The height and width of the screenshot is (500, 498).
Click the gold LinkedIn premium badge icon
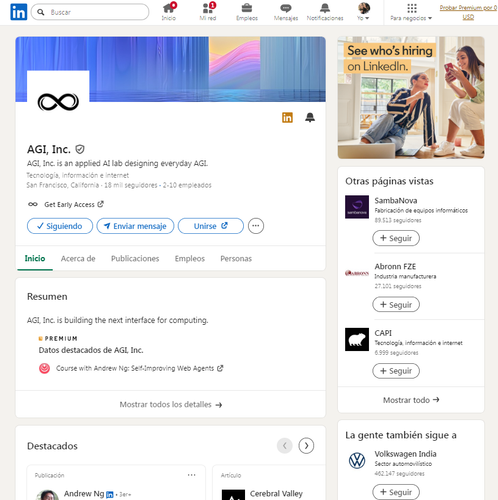(287, 117)
